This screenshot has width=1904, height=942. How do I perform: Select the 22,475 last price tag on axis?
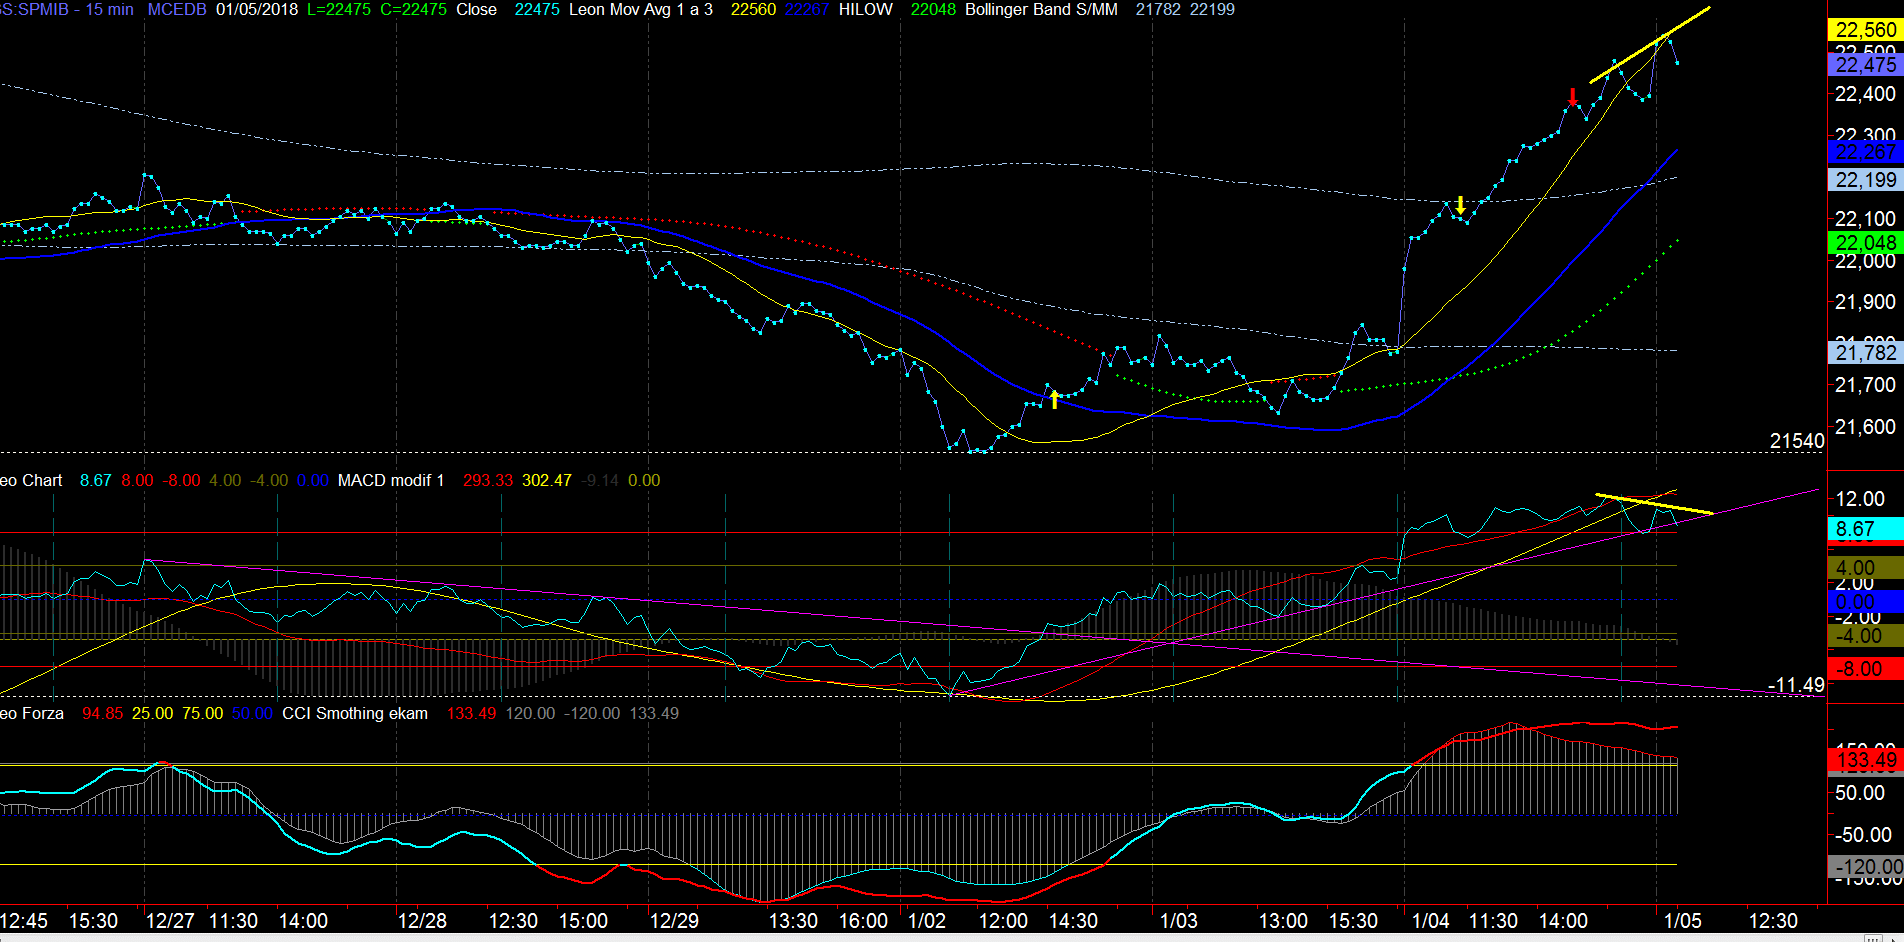[x=1865, y=65]
